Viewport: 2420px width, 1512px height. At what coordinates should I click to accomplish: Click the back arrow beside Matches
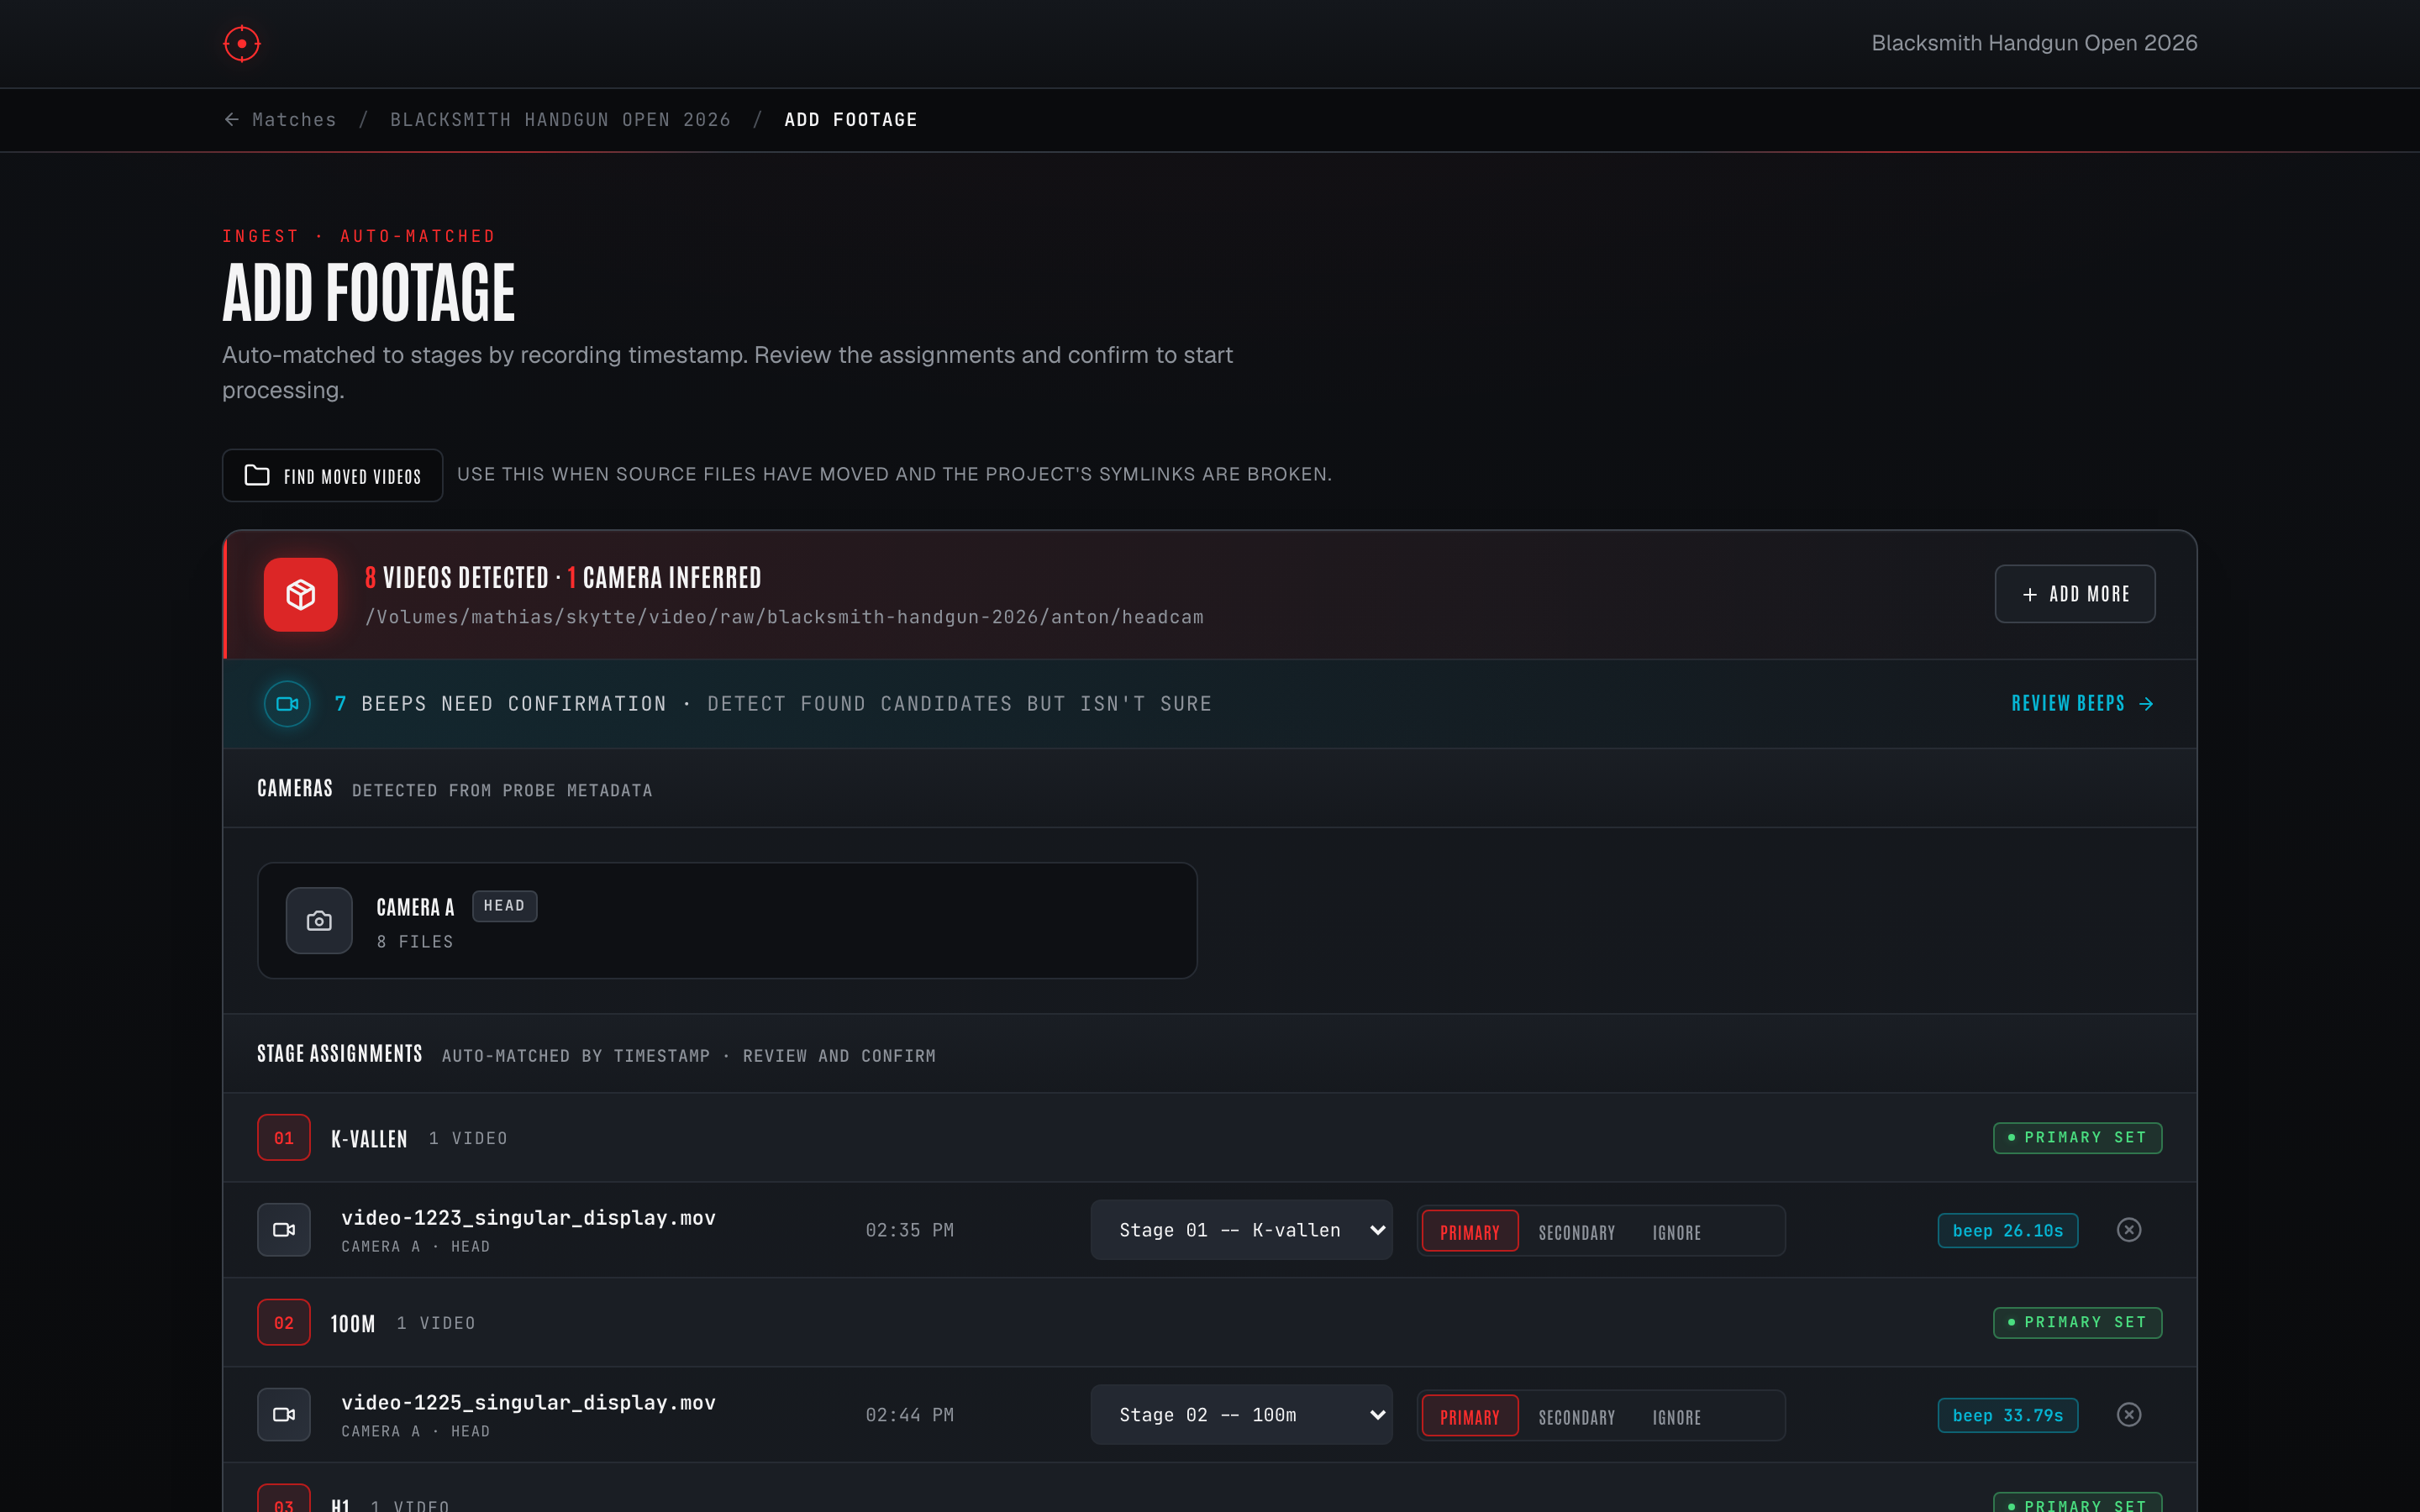[x=231, y=119]
